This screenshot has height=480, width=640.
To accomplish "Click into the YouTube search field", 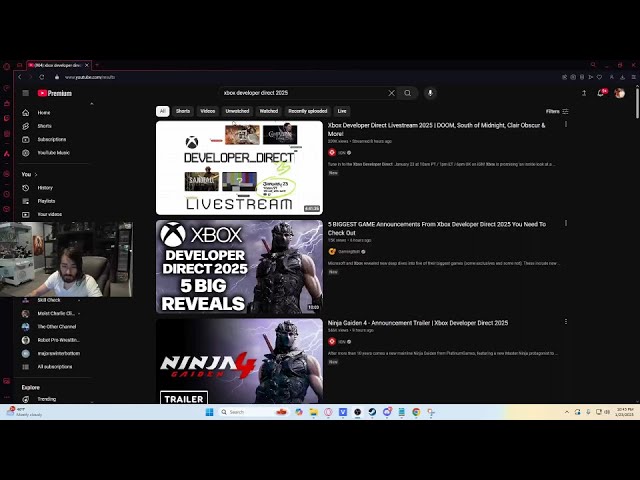I will click(304, 93).
